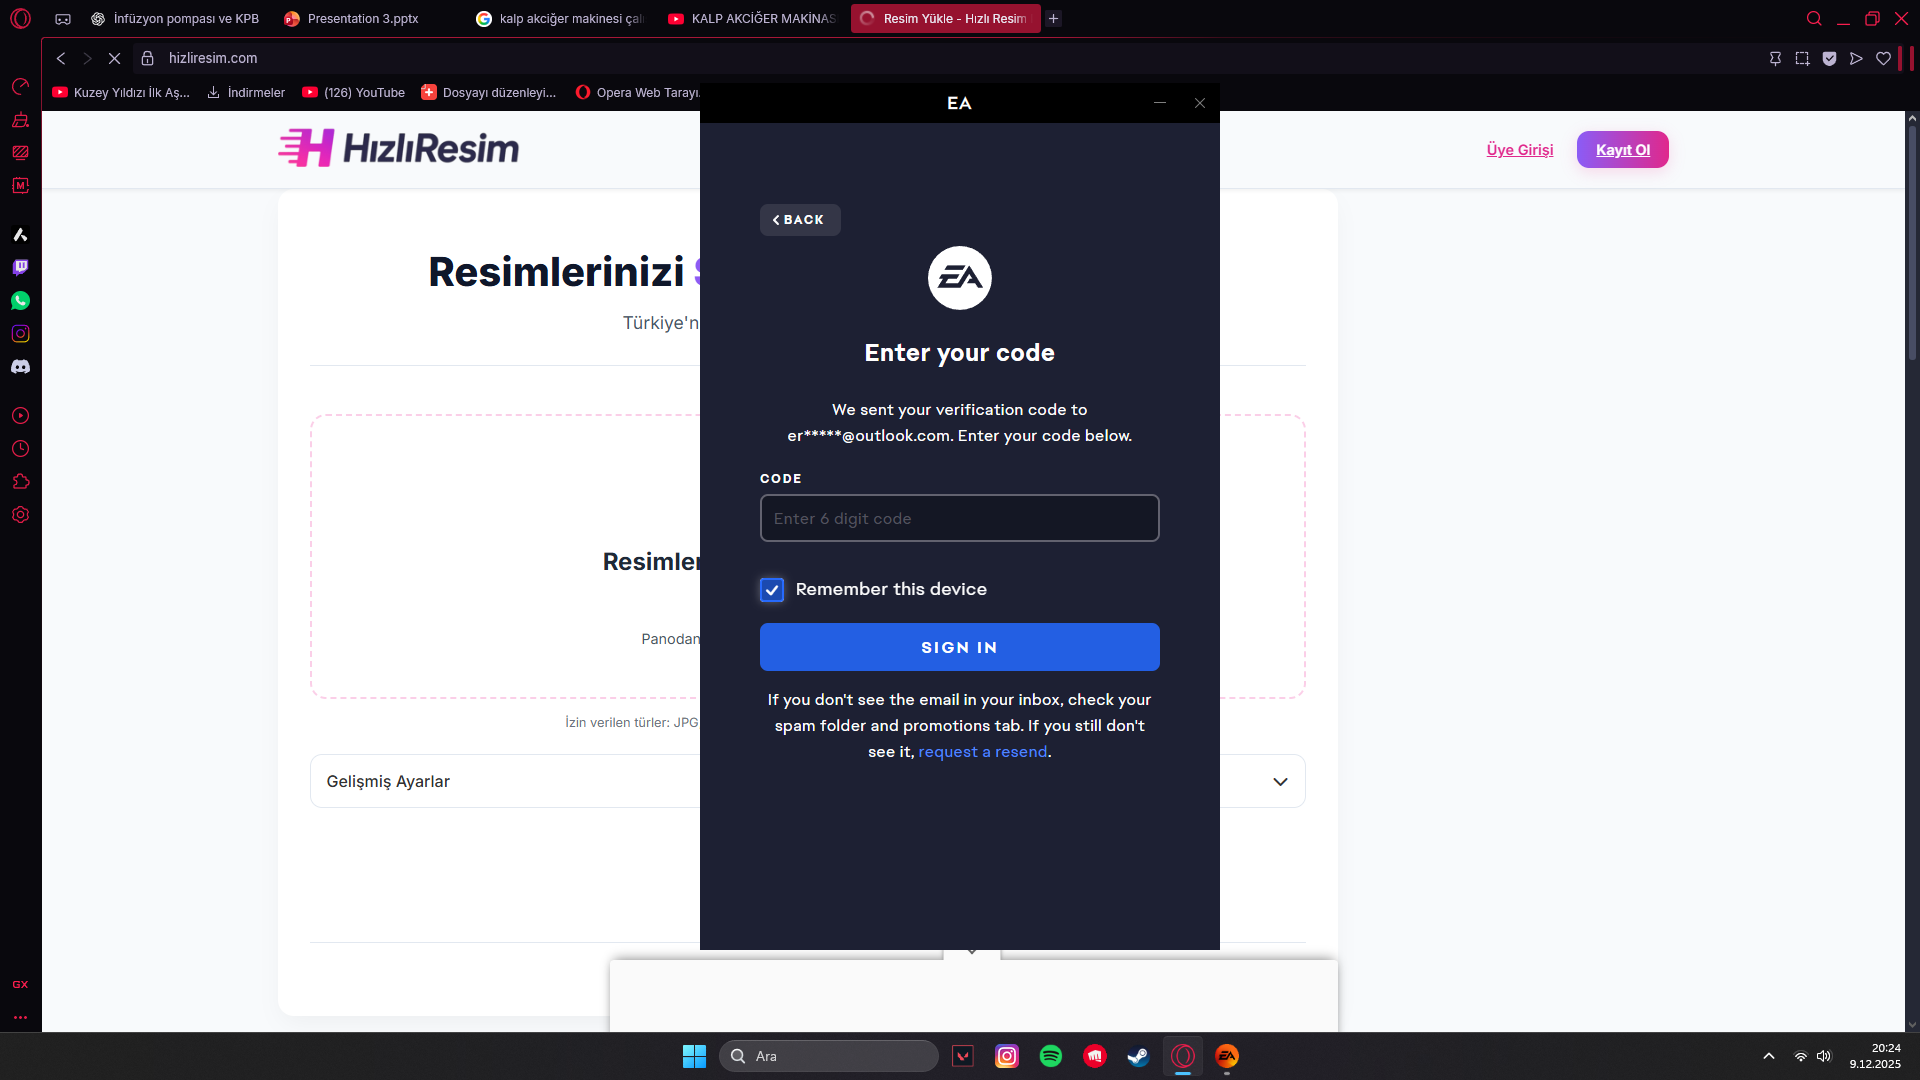
Task: Switch to Presentation 3.pptx tab
Action: click(x=364, y=18)
